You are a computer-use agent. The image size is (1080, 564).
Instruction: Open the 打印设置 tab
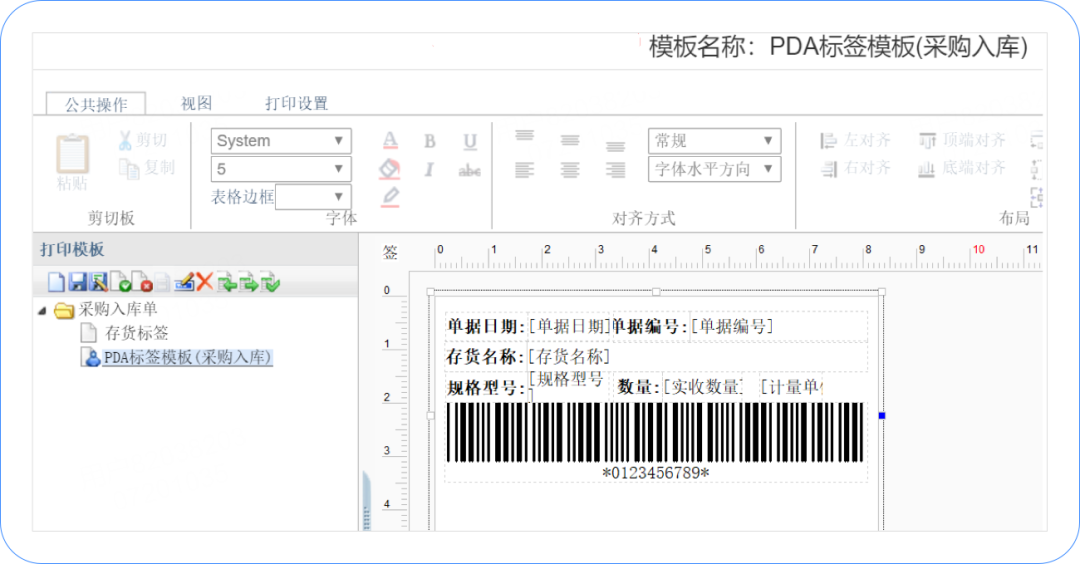[296, 103]
